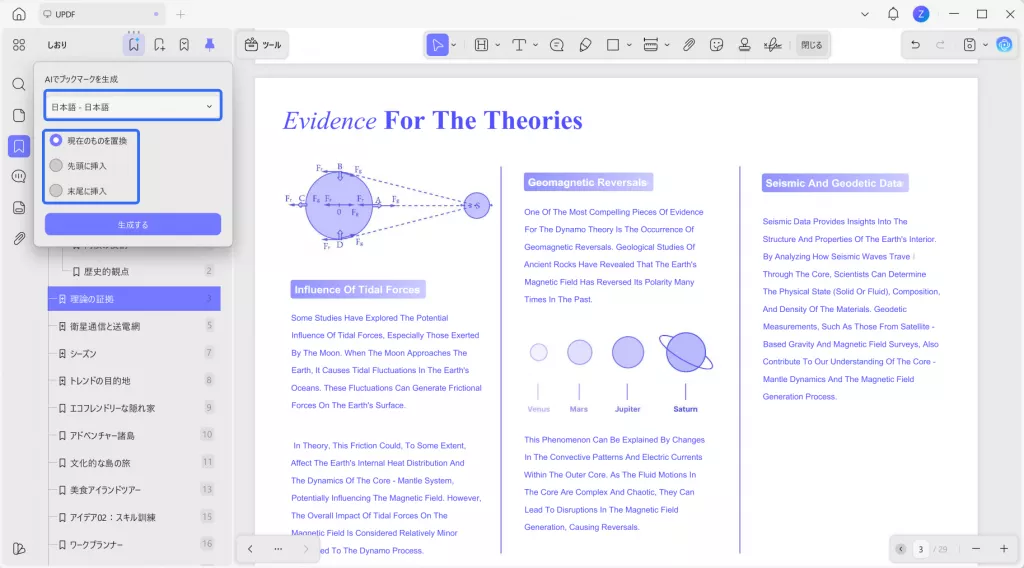Open the home screen icon
The width and height of the screenshot is (1024, 568).
coord(19,14)
